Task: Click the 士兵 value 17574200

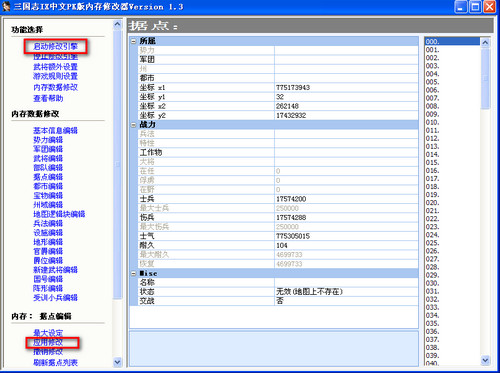Action: click(x=291, y=199)
